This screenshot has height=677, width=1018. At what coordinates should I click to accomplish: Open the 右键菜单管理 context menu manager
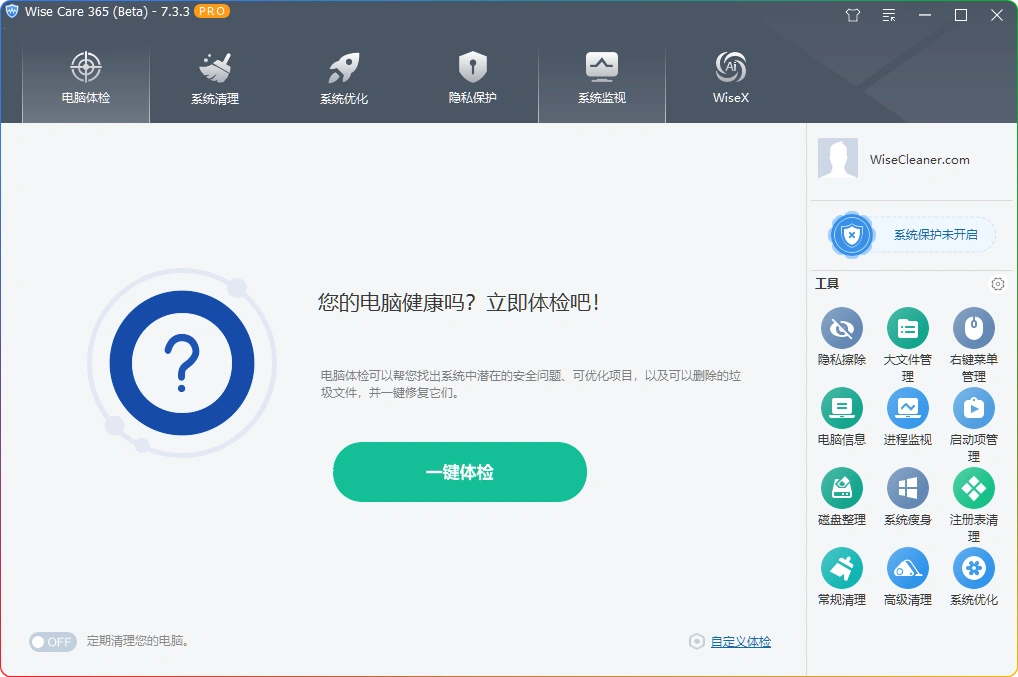pyautogui.click(x=973, y=330)
